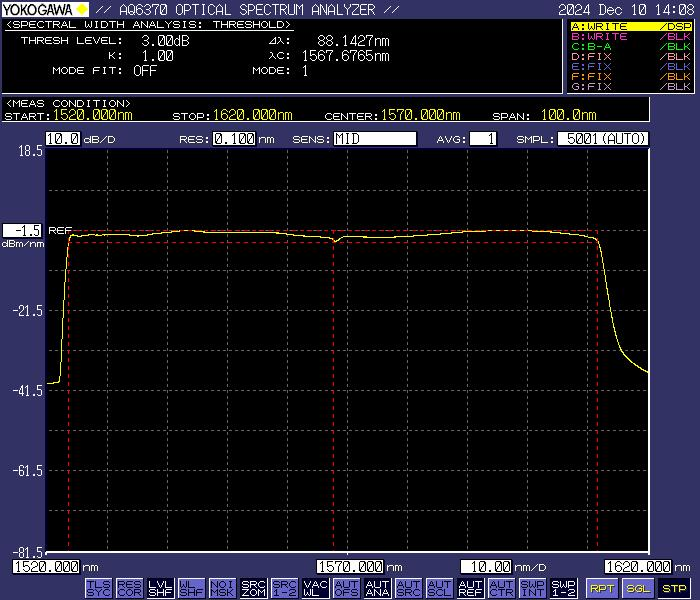Click the -81.5 bottom level axis label
This screenshot has width=700, height=600.
point(28,553)
